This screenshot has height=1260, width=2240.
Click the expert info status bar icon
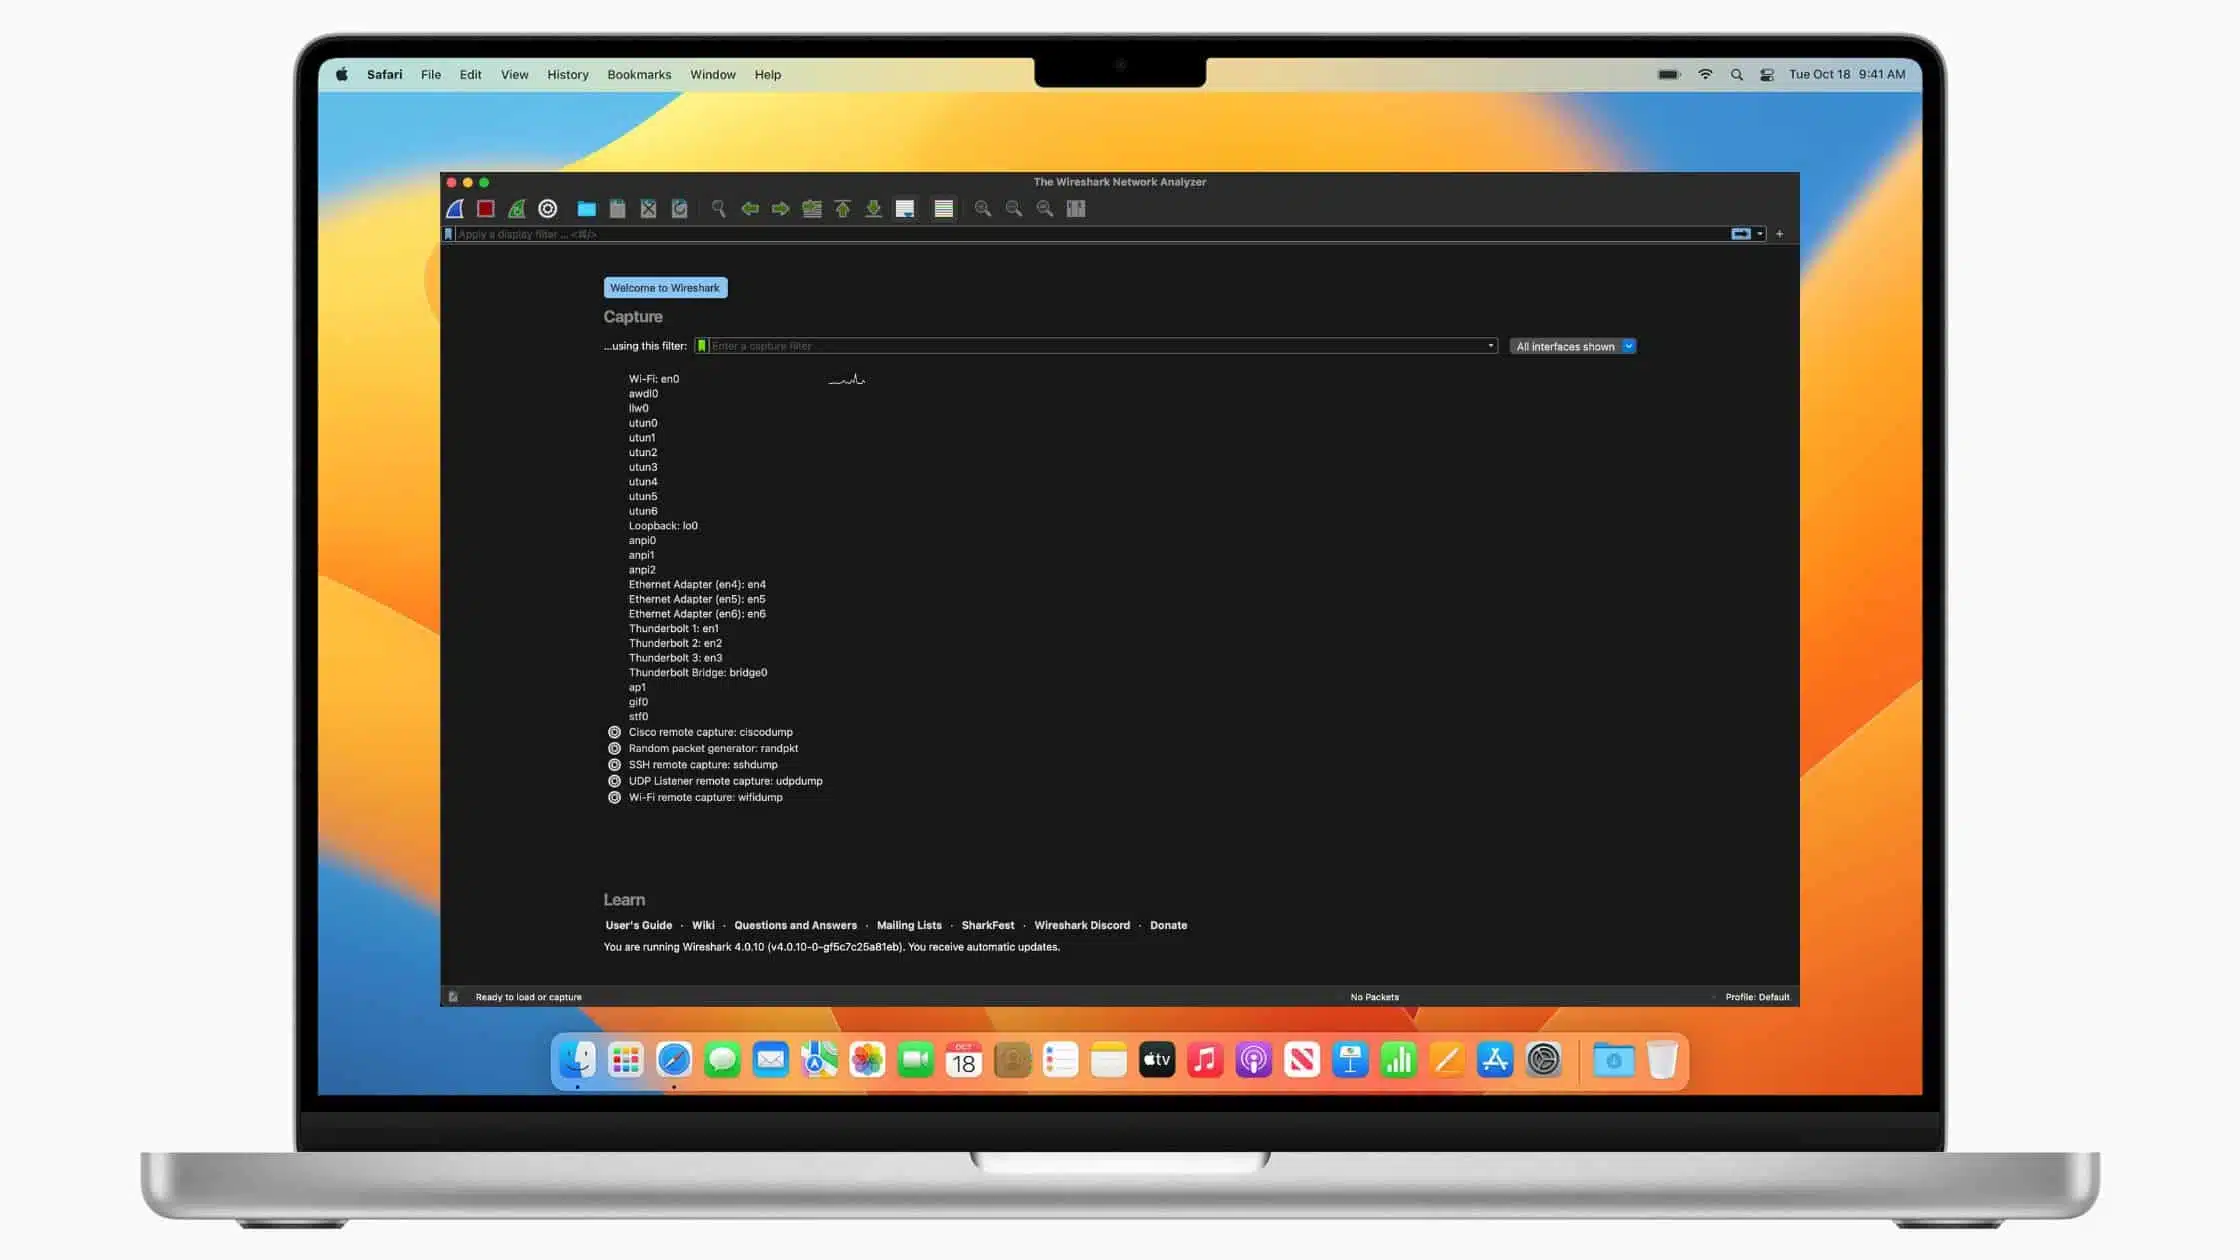tap(454, 997)
